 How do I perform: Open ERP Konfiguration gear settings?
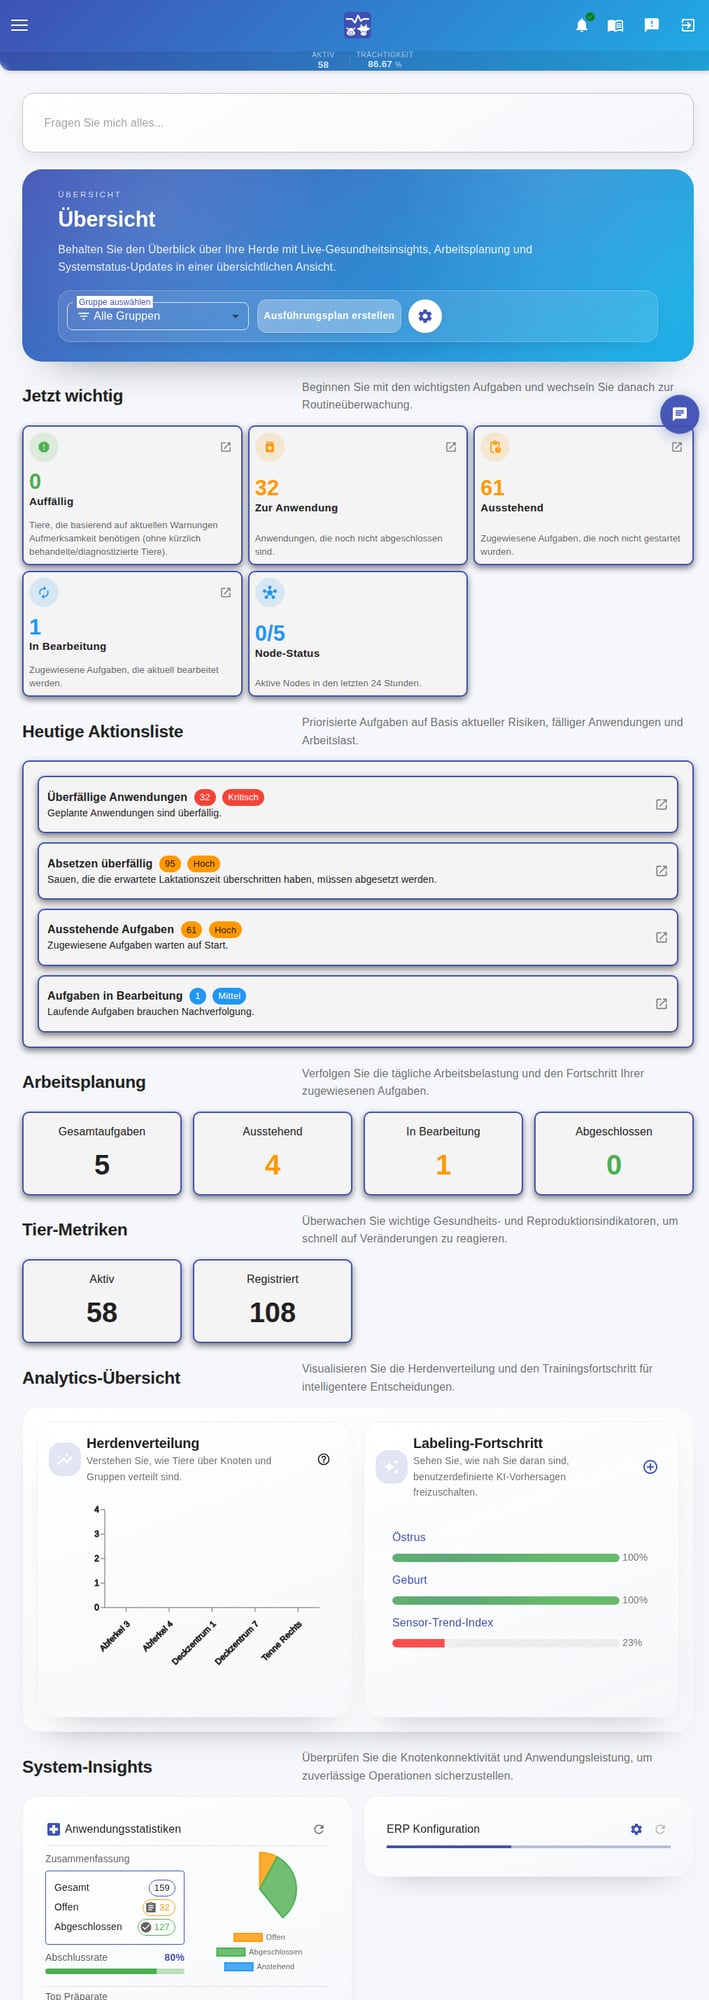point(636,1829)
